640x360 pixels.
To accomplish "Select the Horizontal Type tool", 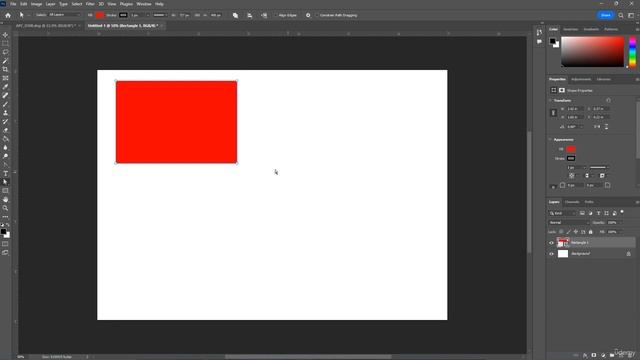I will point(5,173).
